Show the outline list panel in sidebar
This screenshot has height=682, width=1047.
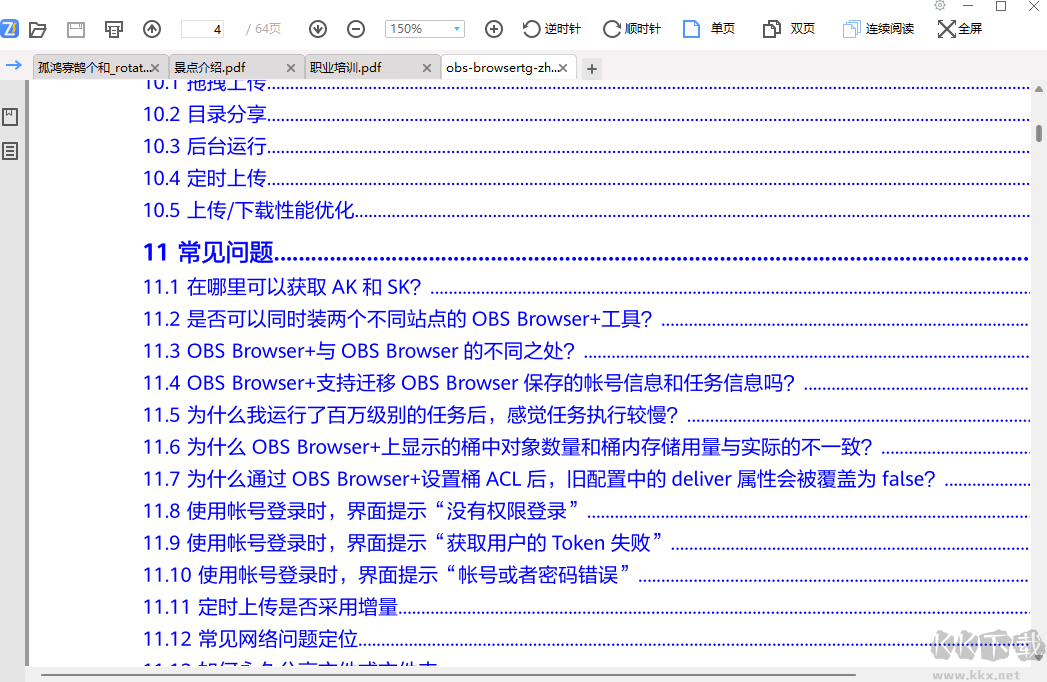pos(10,151)
